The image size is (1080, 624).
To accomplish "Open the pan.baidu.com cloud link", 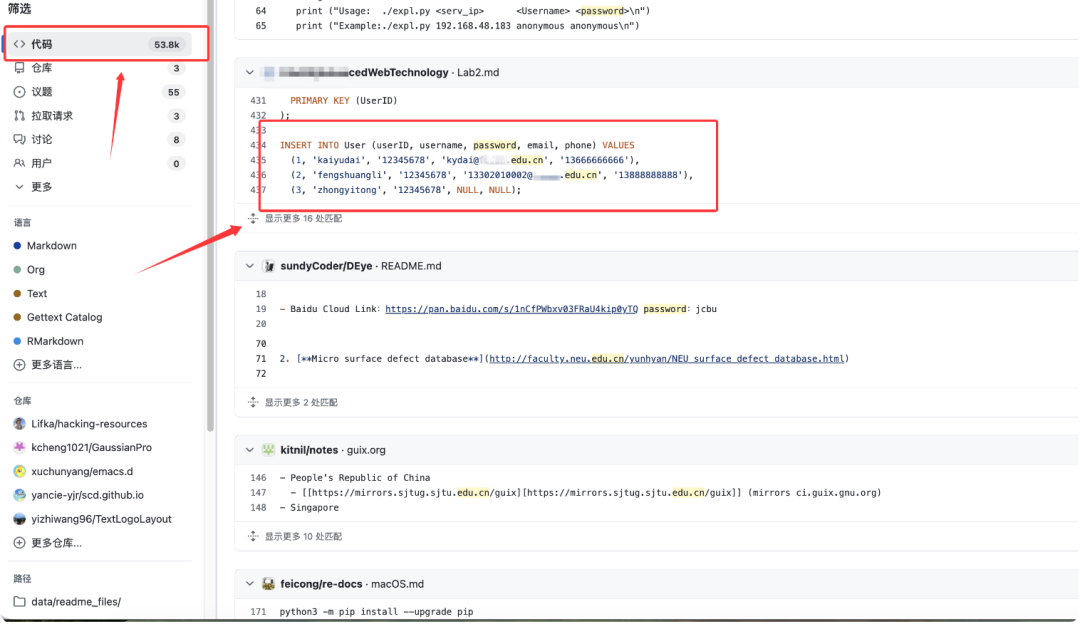I will pos(512,309).
